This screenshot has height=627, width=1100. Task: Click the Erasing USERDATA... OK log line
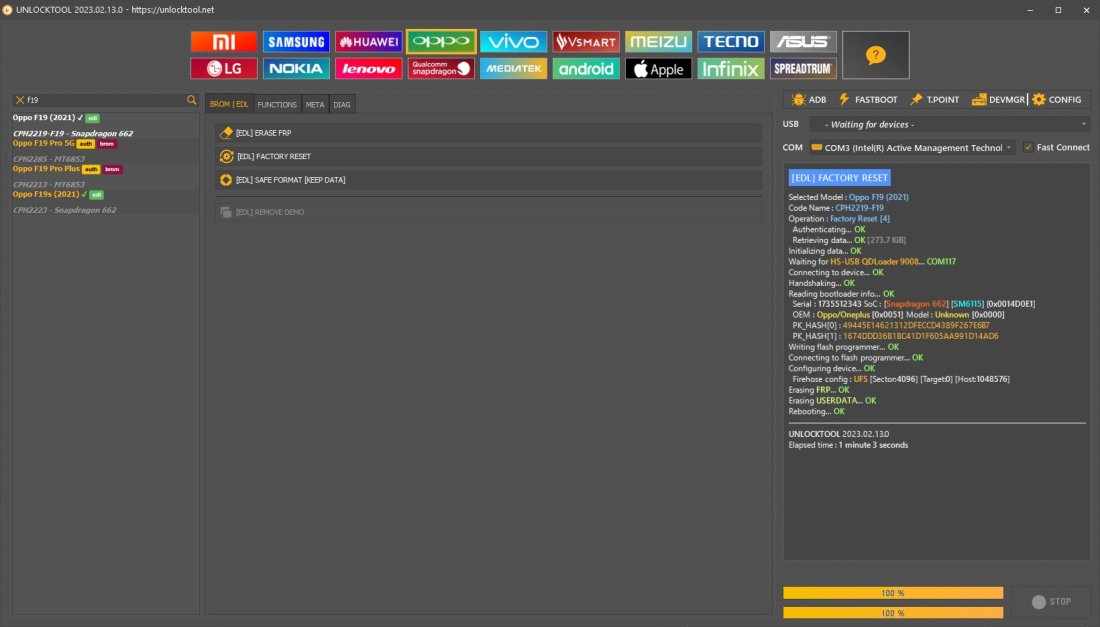tap(832, 400)
